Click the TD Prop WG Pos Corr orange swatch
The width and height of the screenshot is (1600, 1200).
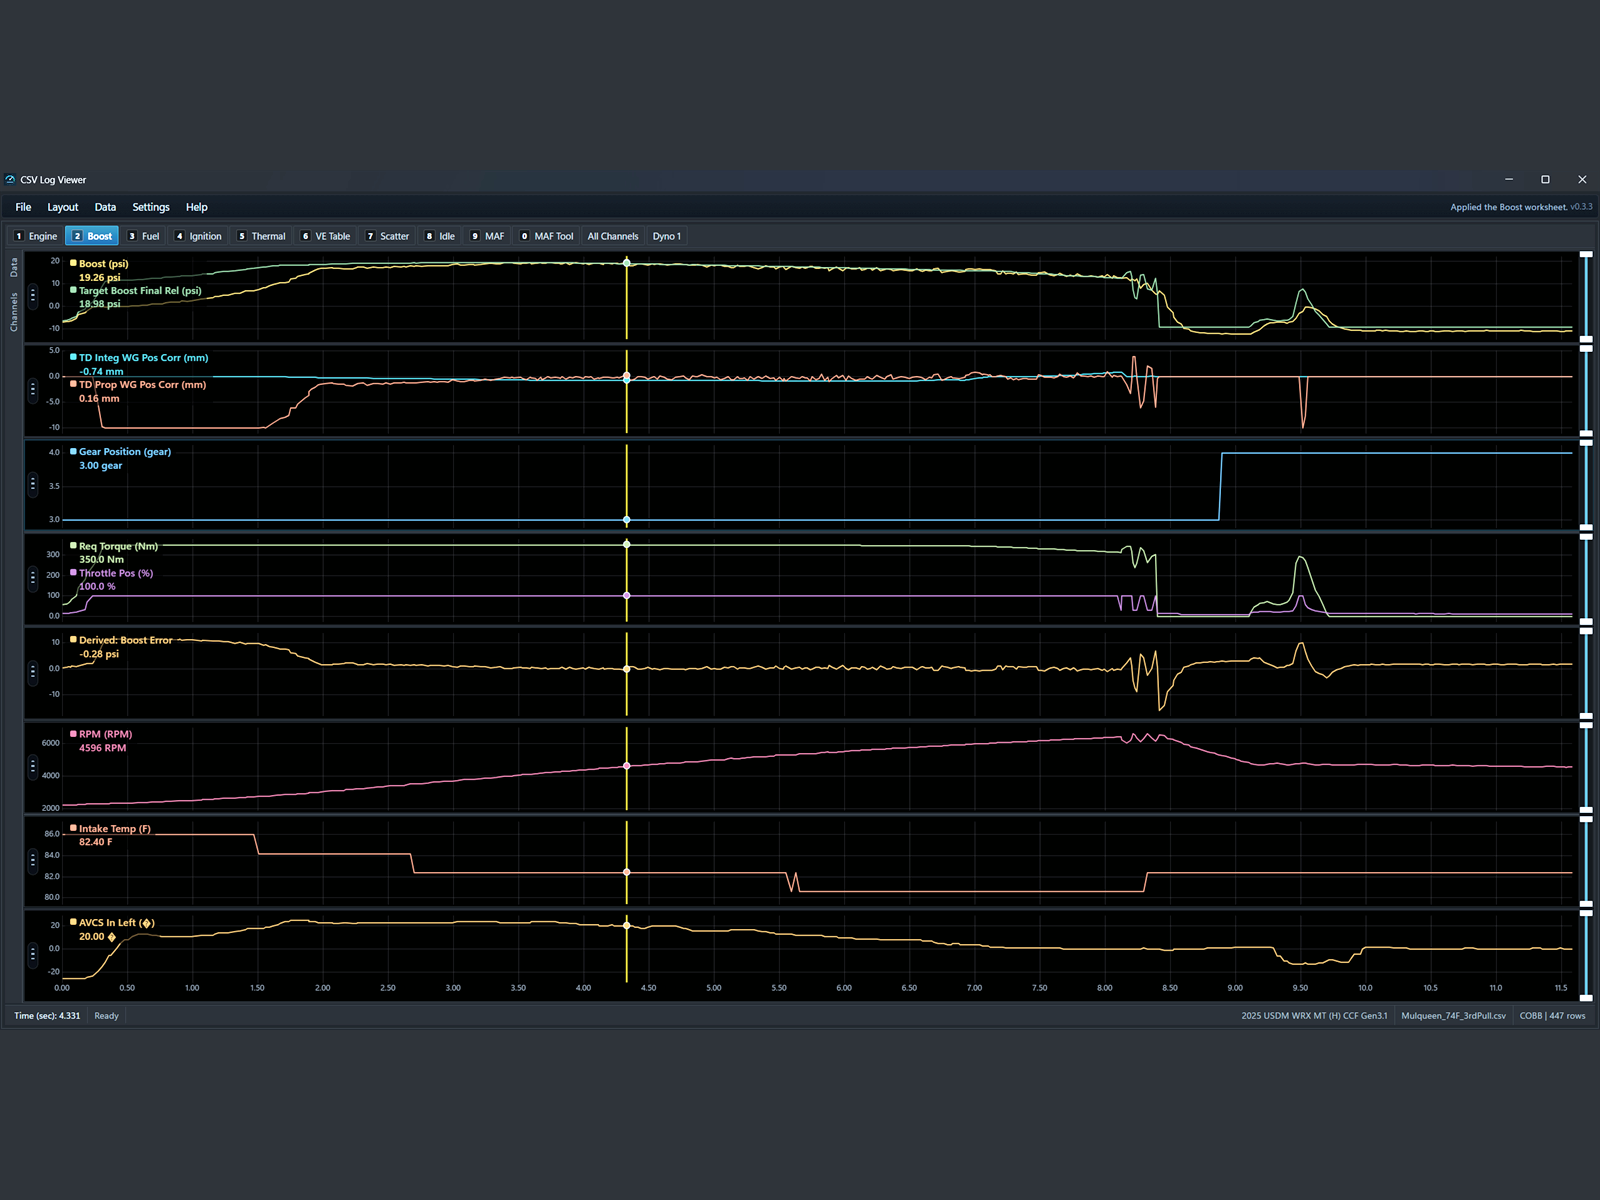coord(73,384)
